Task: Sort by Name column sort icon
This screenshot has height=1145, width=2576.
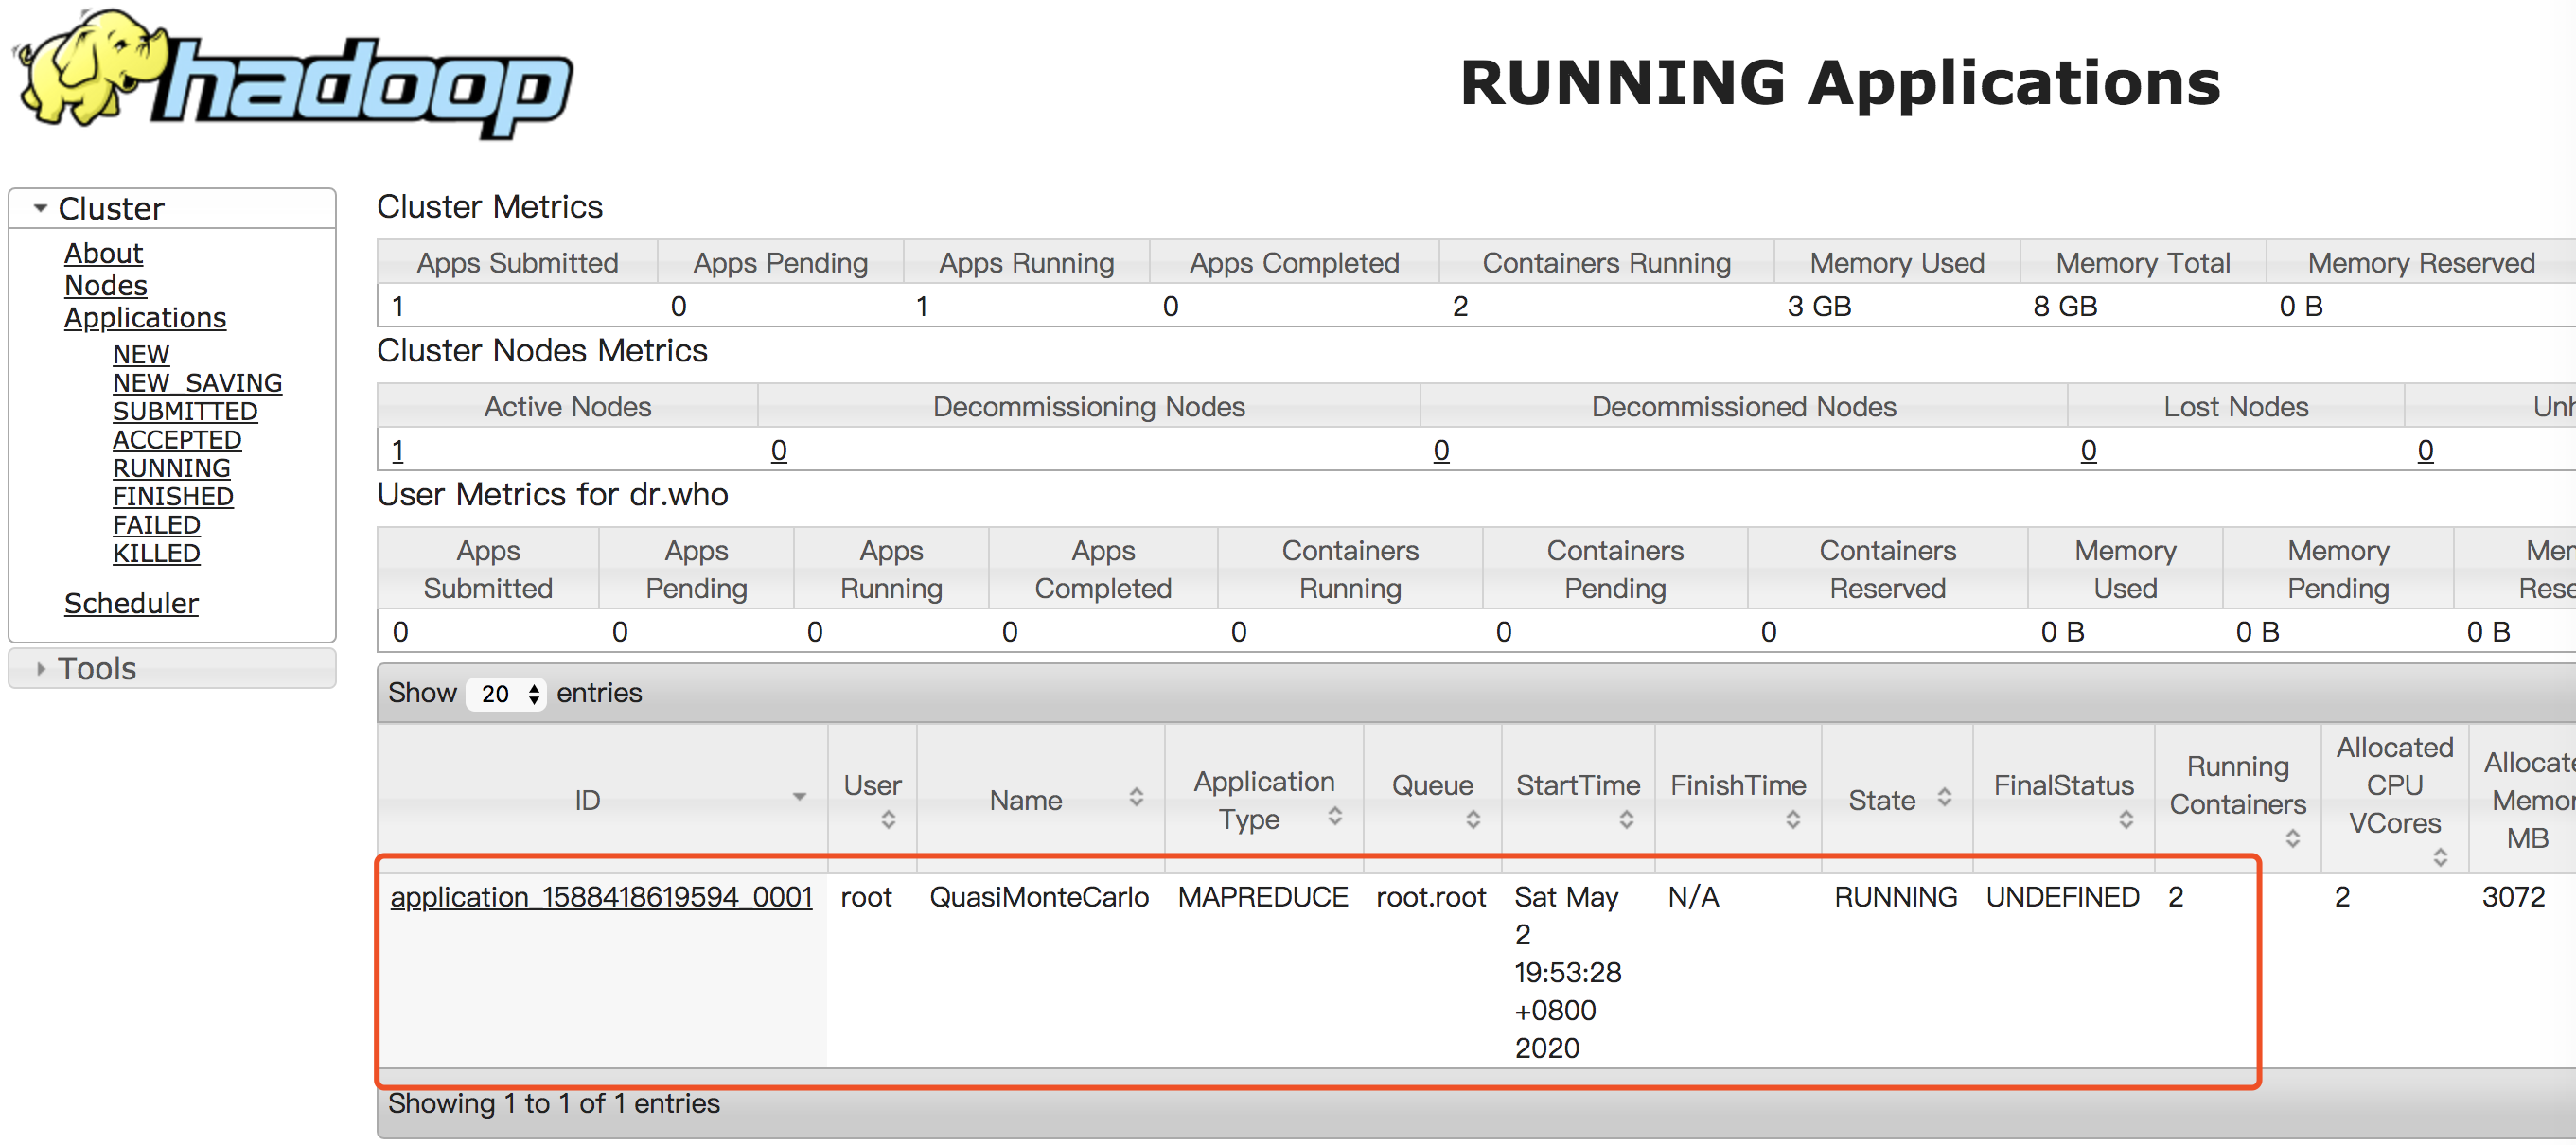Action: coord(1136,797)
